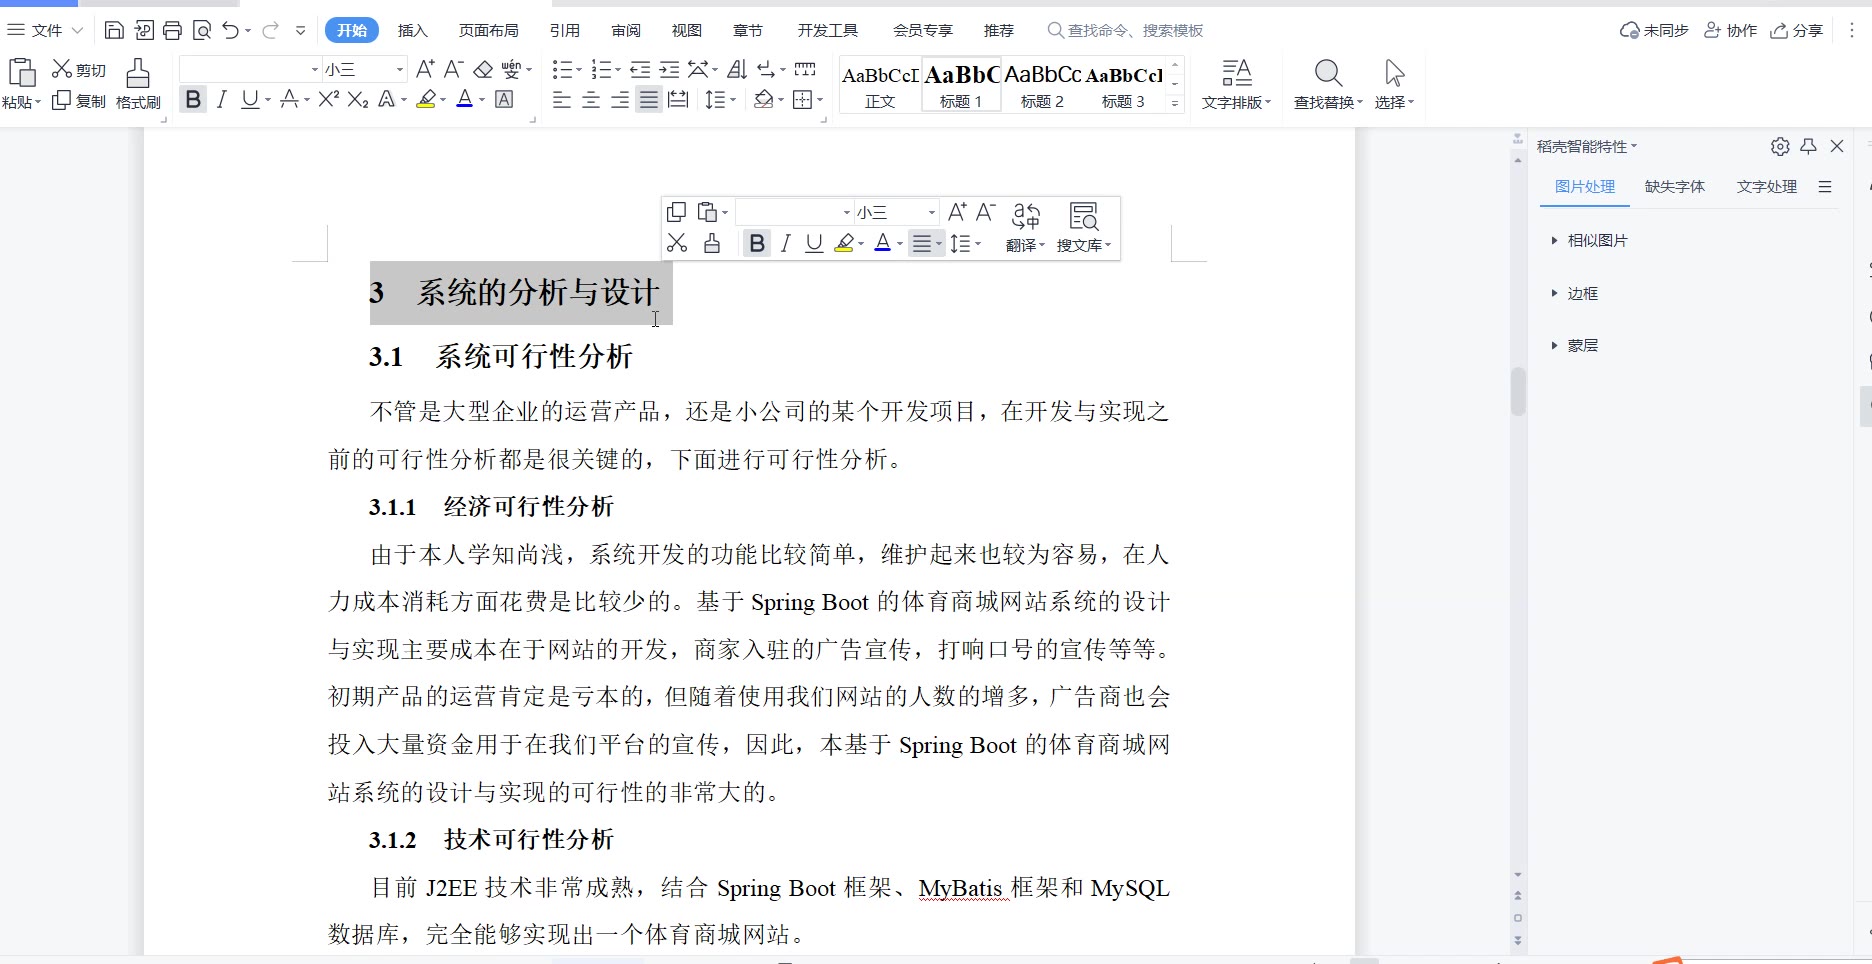Click the Cut (剪切) scissors icon in ribbon
This screenshot has height=964, width=1872.
(x=62, y=69)
